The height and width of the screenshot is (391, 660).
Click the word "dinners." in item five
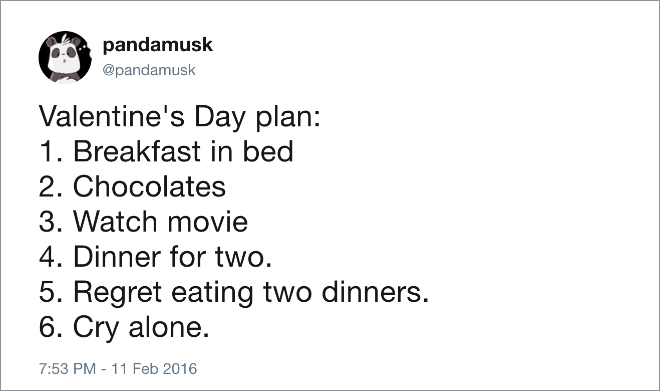click(375, 292)
